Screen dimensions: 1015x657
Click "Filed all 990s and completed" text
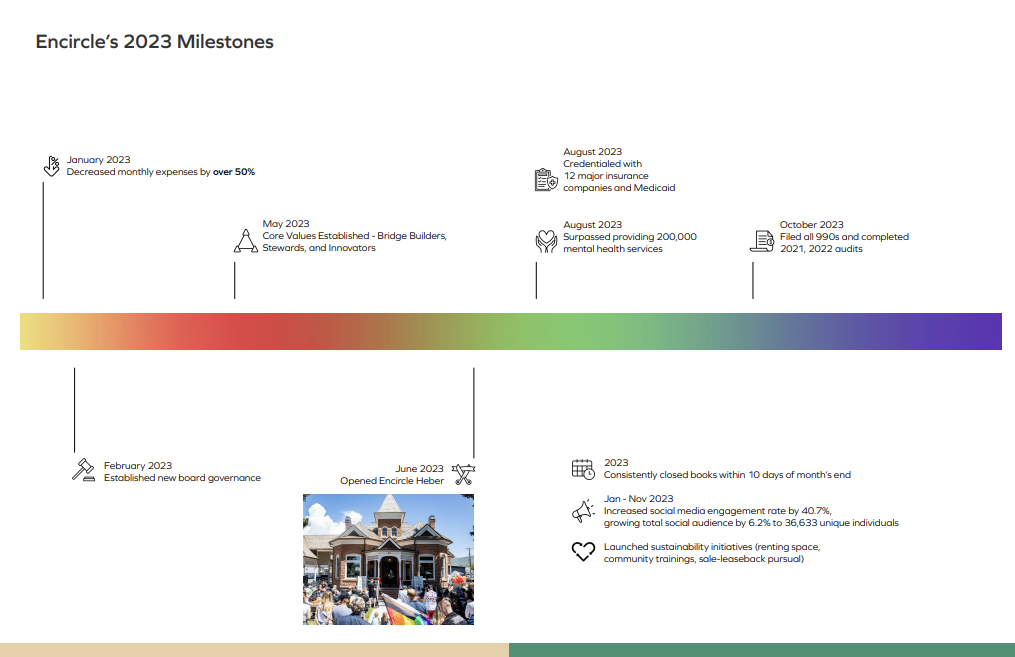pos(844,237)
